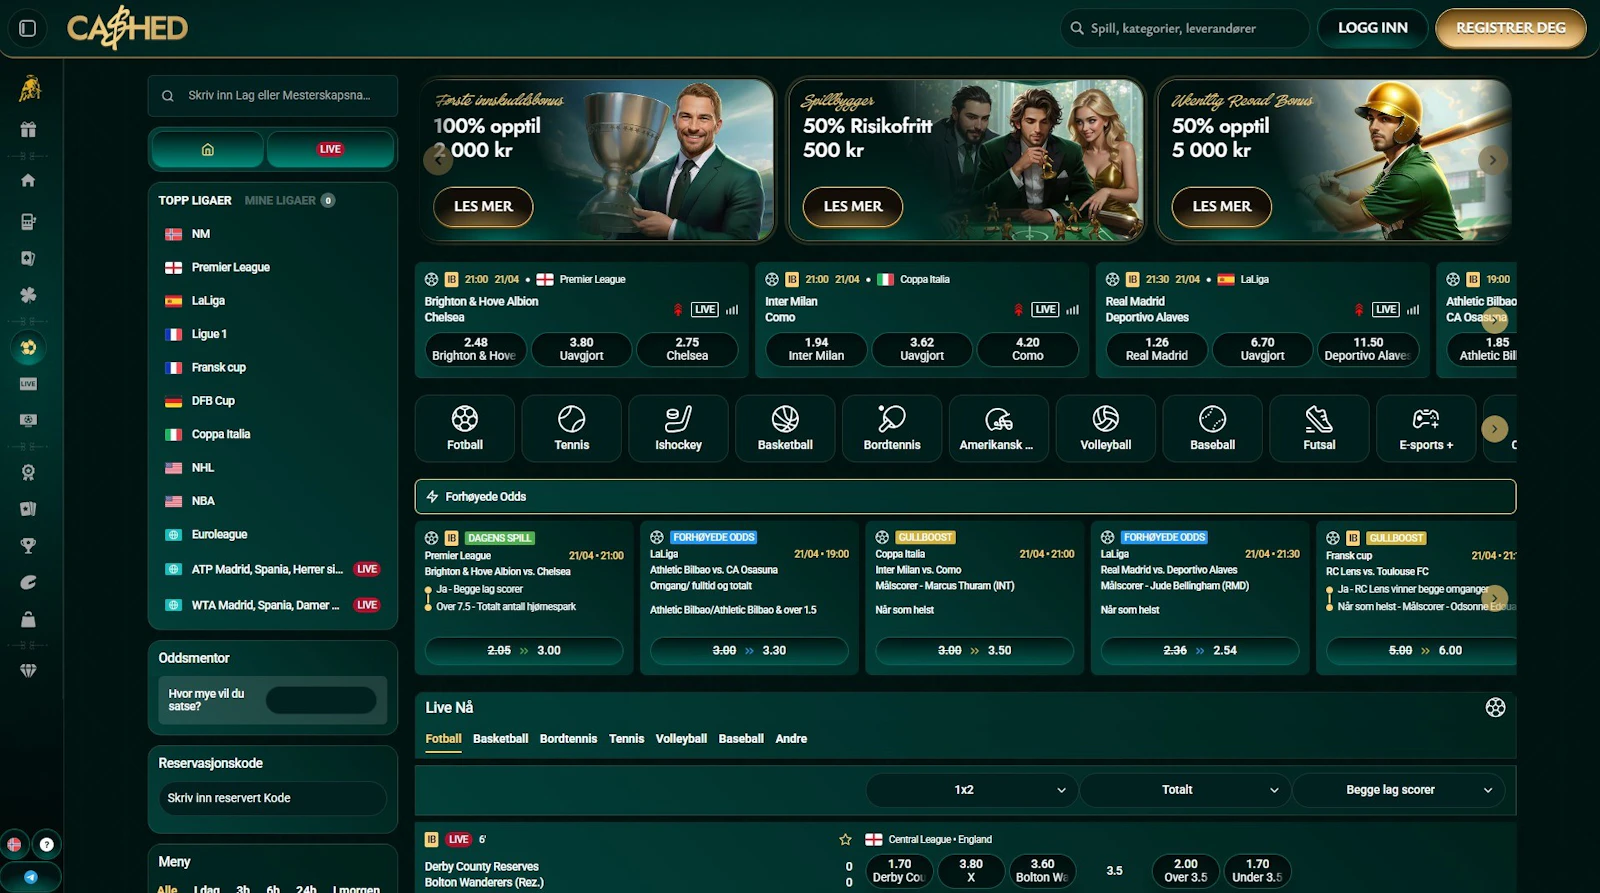Image resolution: width=1600 pixels, height=893 pixels.
Task: Toggle the sidebar collapse button
Action: [x=28, y=28]
